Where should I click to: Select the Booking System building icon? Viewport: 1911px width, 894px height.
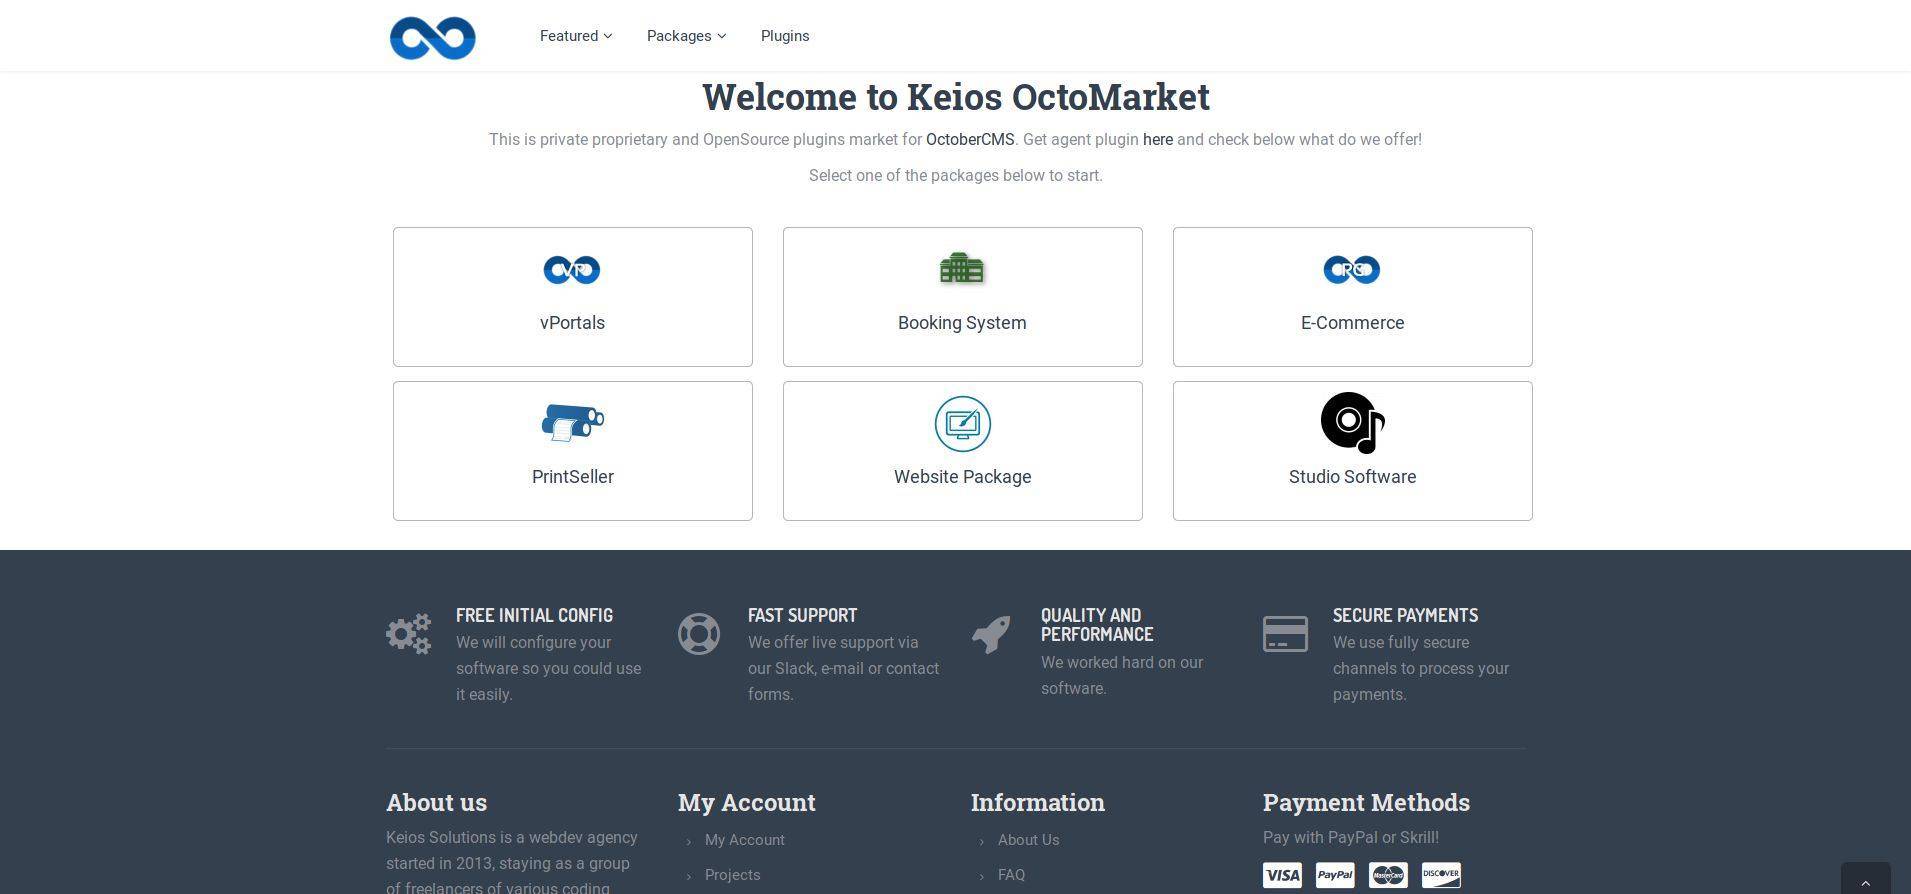(962, 268)
